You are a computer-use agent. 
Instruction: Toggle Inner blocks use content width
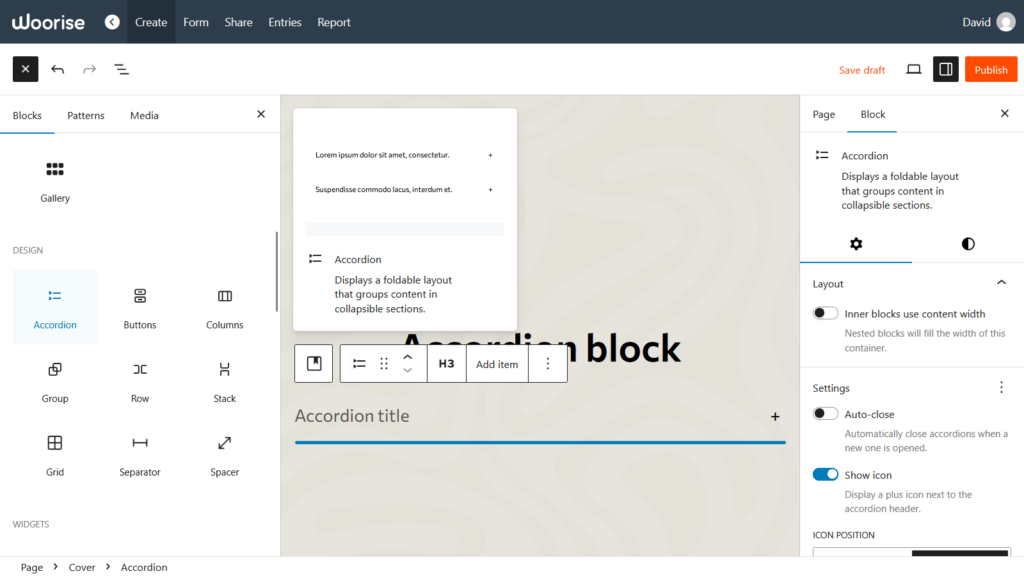click(x=825, y=312)
